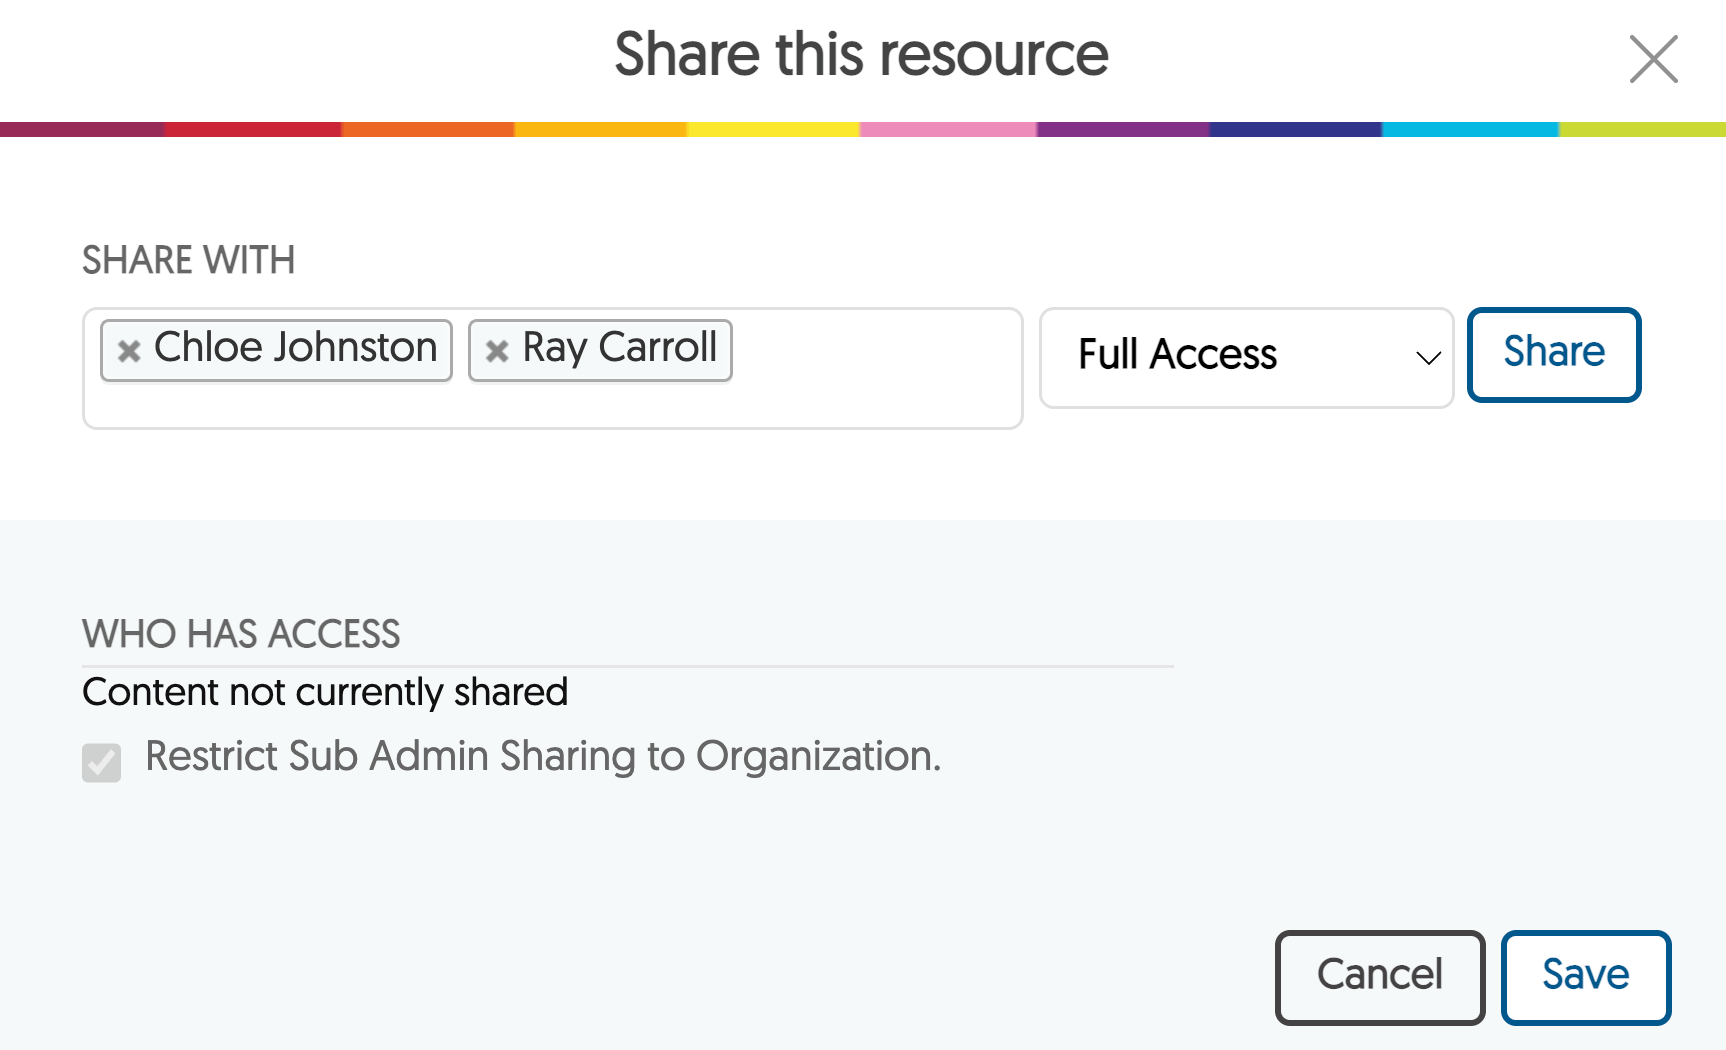Save the sharing settings

coord(1585,977)
